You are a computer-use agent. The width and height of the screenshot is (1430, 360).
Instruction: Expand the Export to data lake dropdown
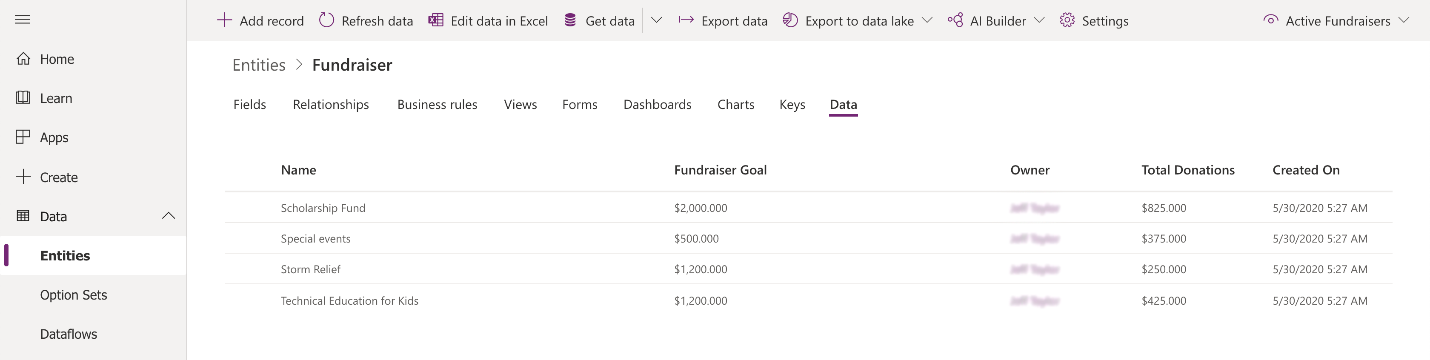pos(927,20)
